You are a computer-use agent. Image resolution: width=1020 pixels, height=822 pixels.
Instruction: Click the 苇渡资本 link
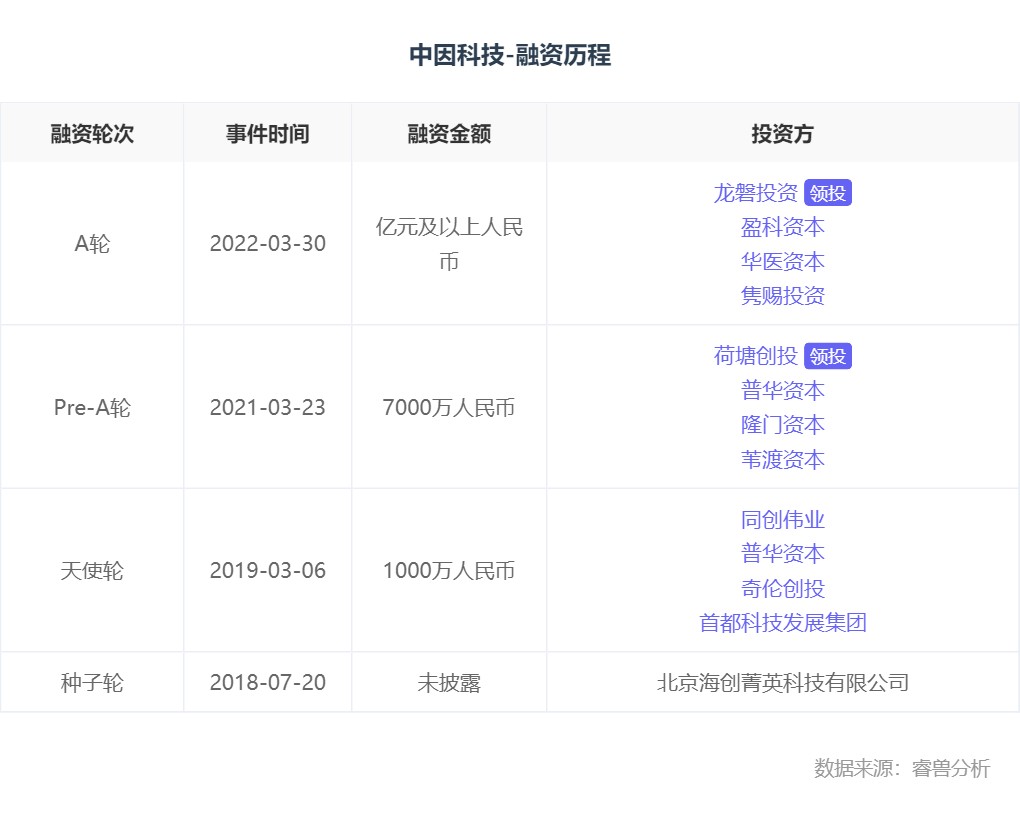pos(782,459)
